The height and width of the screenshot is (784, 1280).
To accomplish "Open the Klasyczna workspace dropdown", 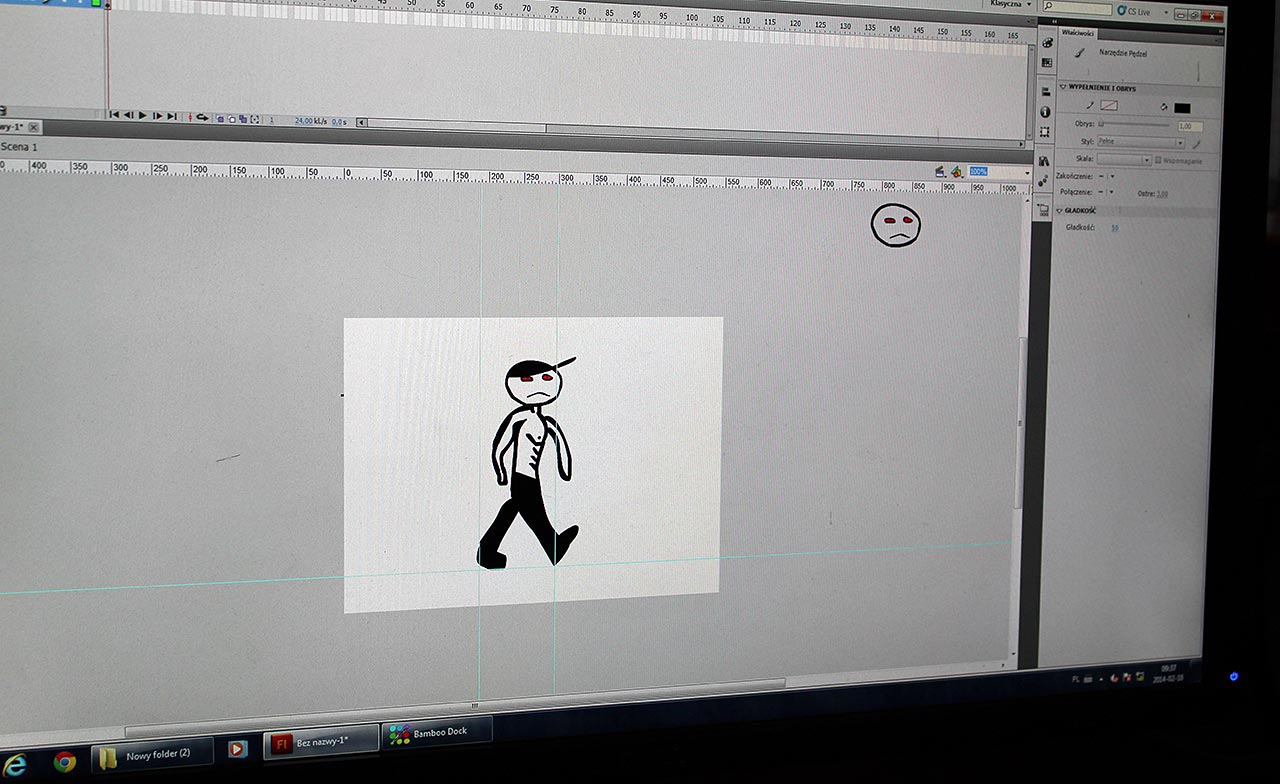I will 1005,4.
